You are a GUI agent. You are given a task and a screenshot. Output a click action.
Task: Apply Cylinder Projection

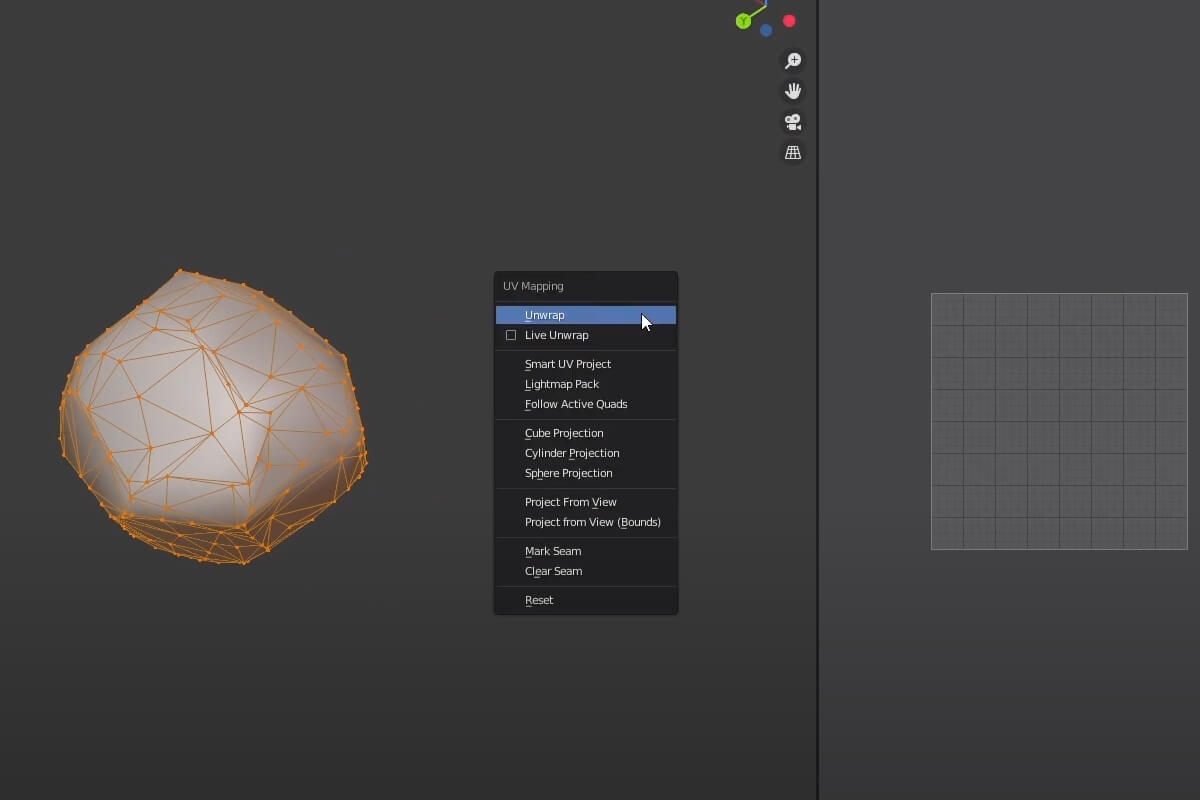pyautogui.click(x=586, y=453)
